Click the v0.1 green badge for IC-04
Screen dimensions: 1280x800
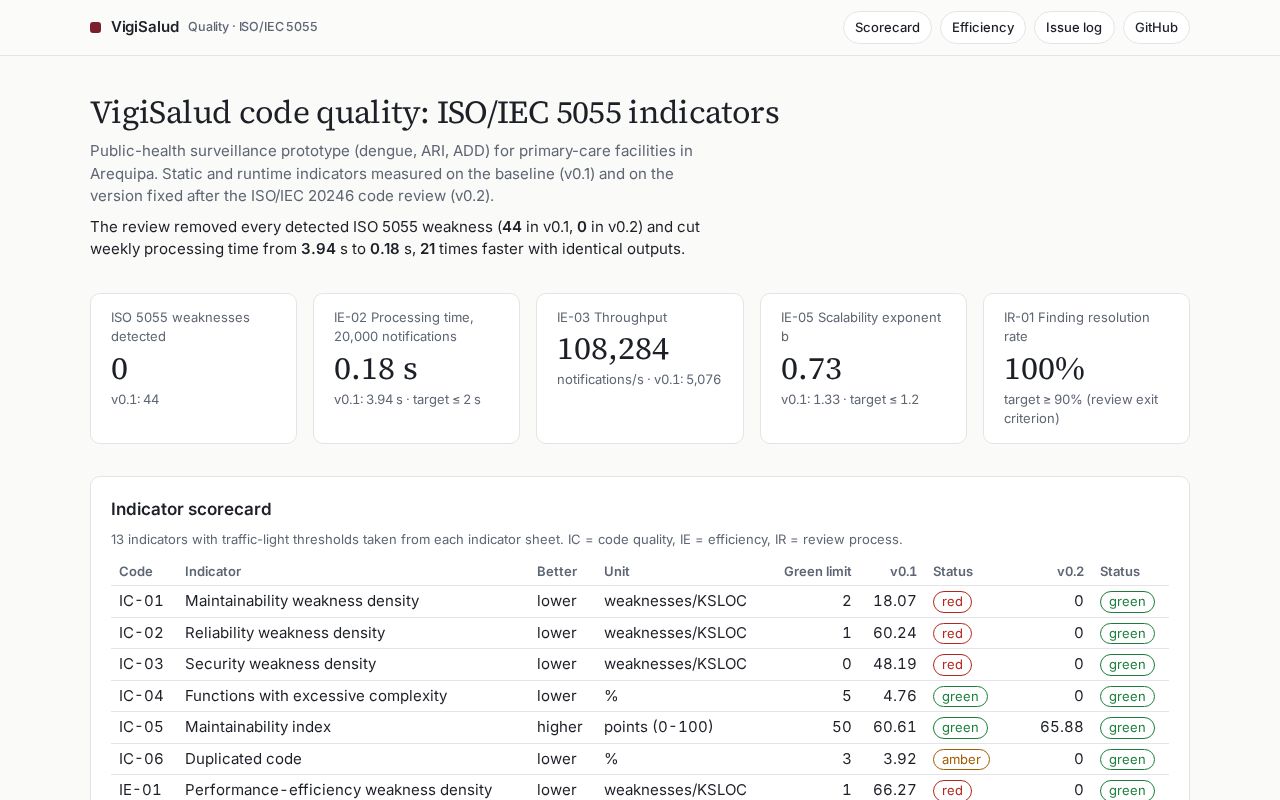pyautogui.click(x=960, y=696)
